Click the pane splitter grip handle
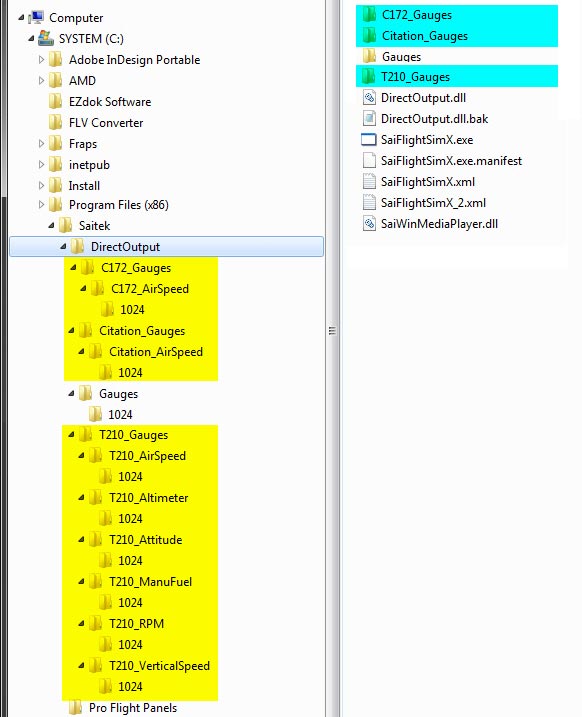The width and height of the screenshot is (582, 717). coord(332,331)
